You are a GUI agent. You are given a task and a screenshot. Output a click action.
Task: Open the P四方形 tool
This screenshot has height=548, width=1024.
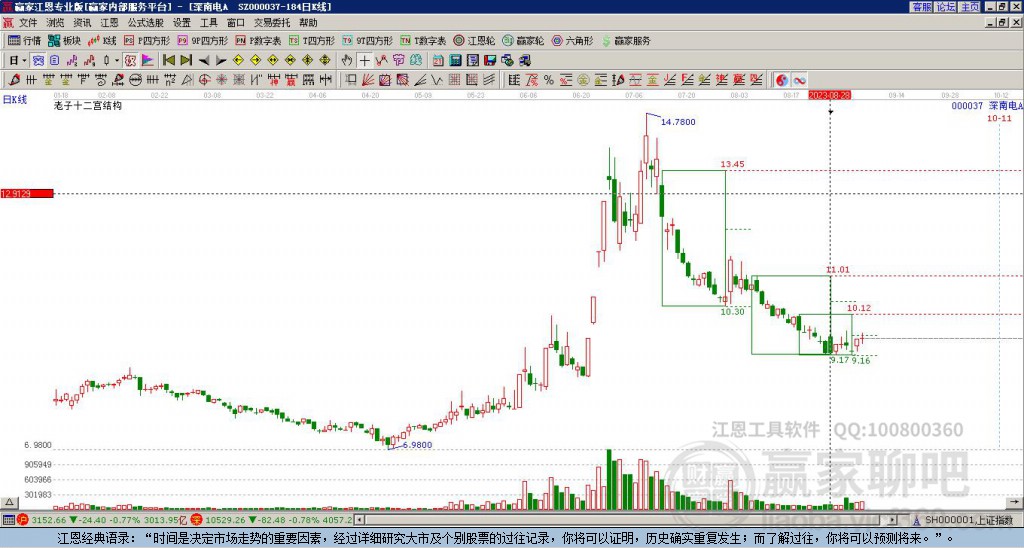[x=147, y=40]
